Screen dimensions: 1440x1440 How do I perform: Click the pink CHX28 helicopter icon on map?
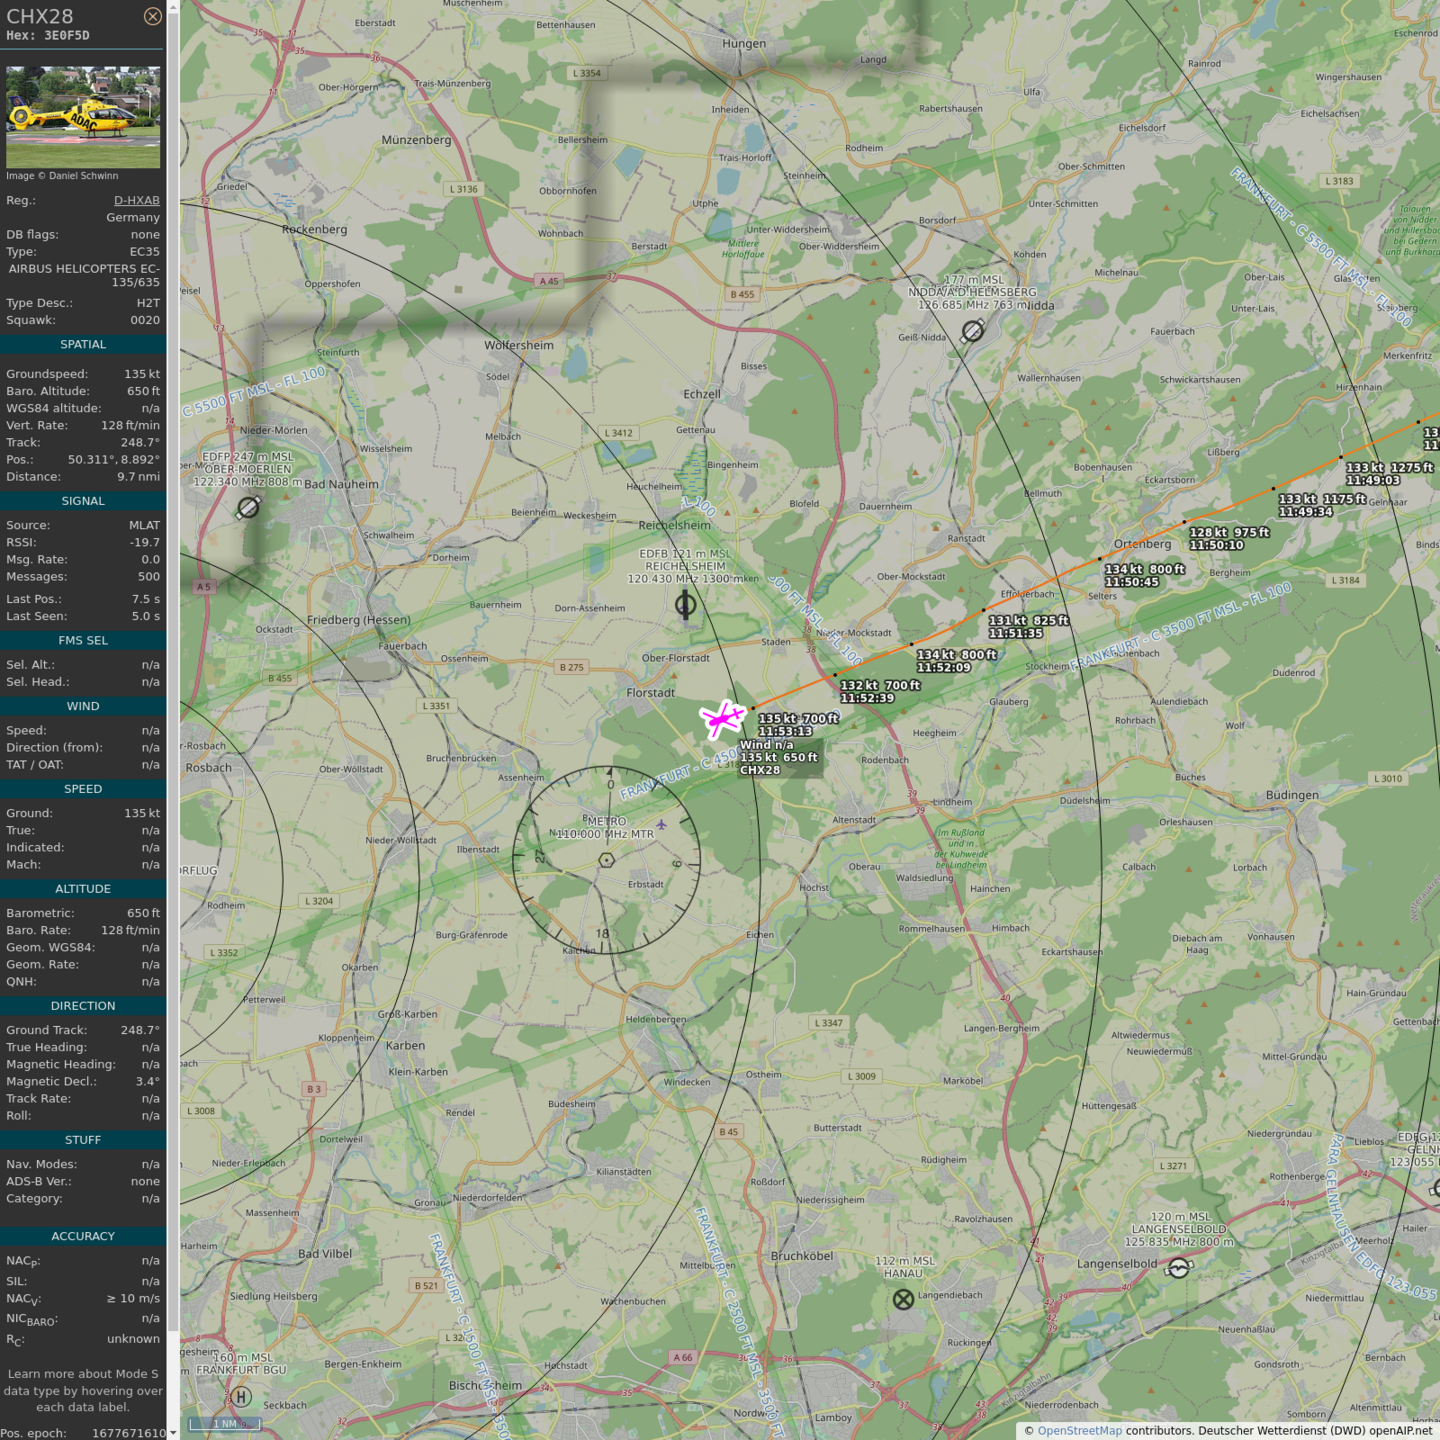coord(722,719)
